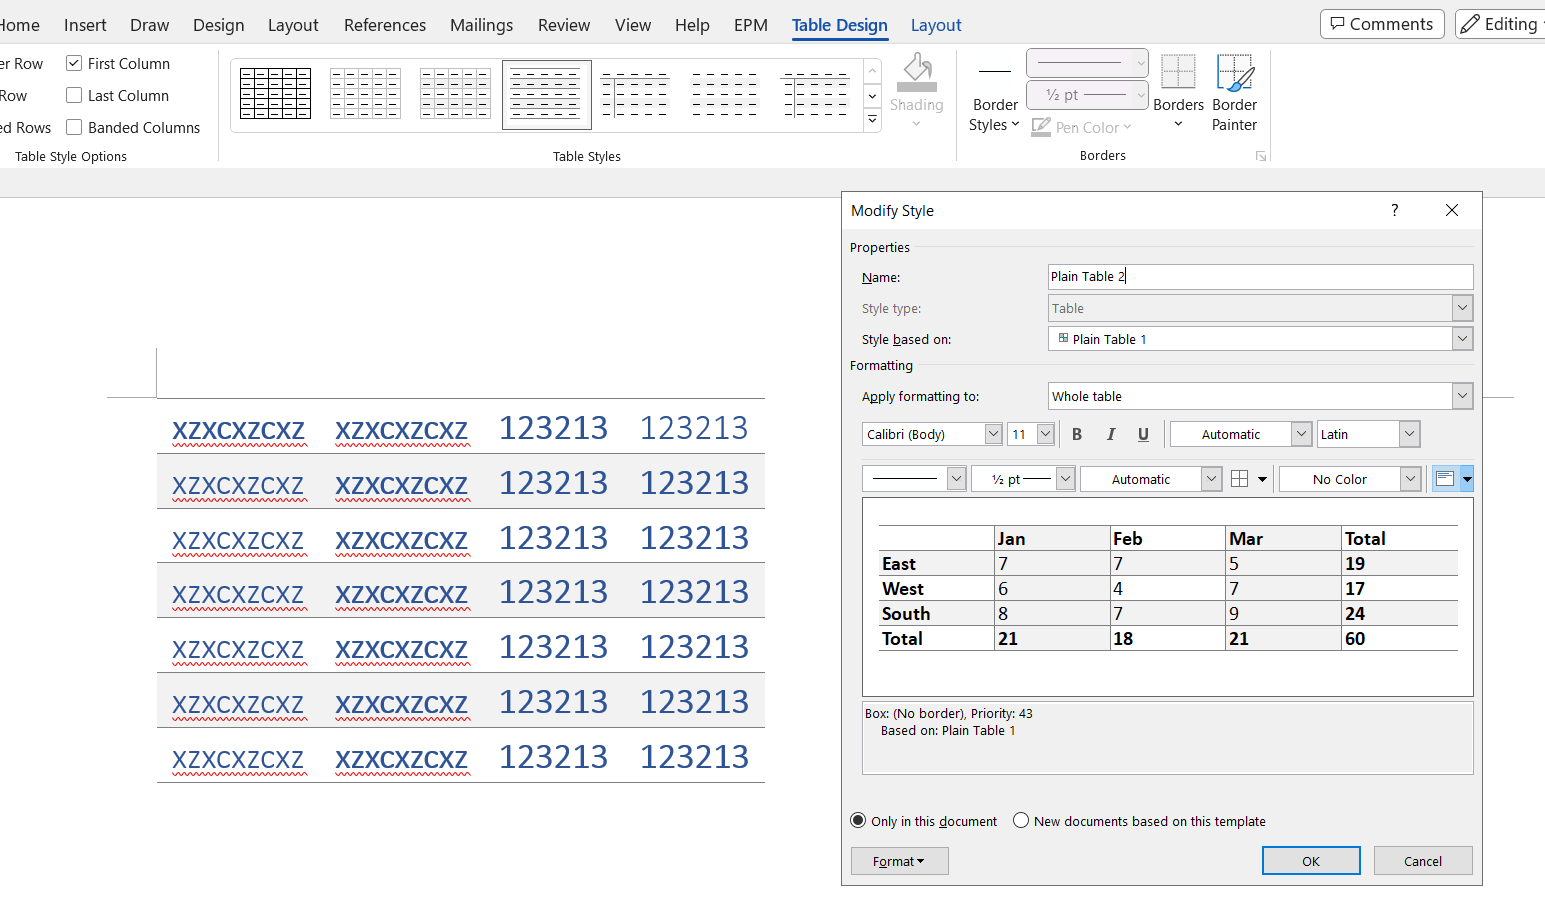Click the Help question mark in dialog
This screenshot has width=1545, height=922.
pyautogui.click(x=1394, y=210)
